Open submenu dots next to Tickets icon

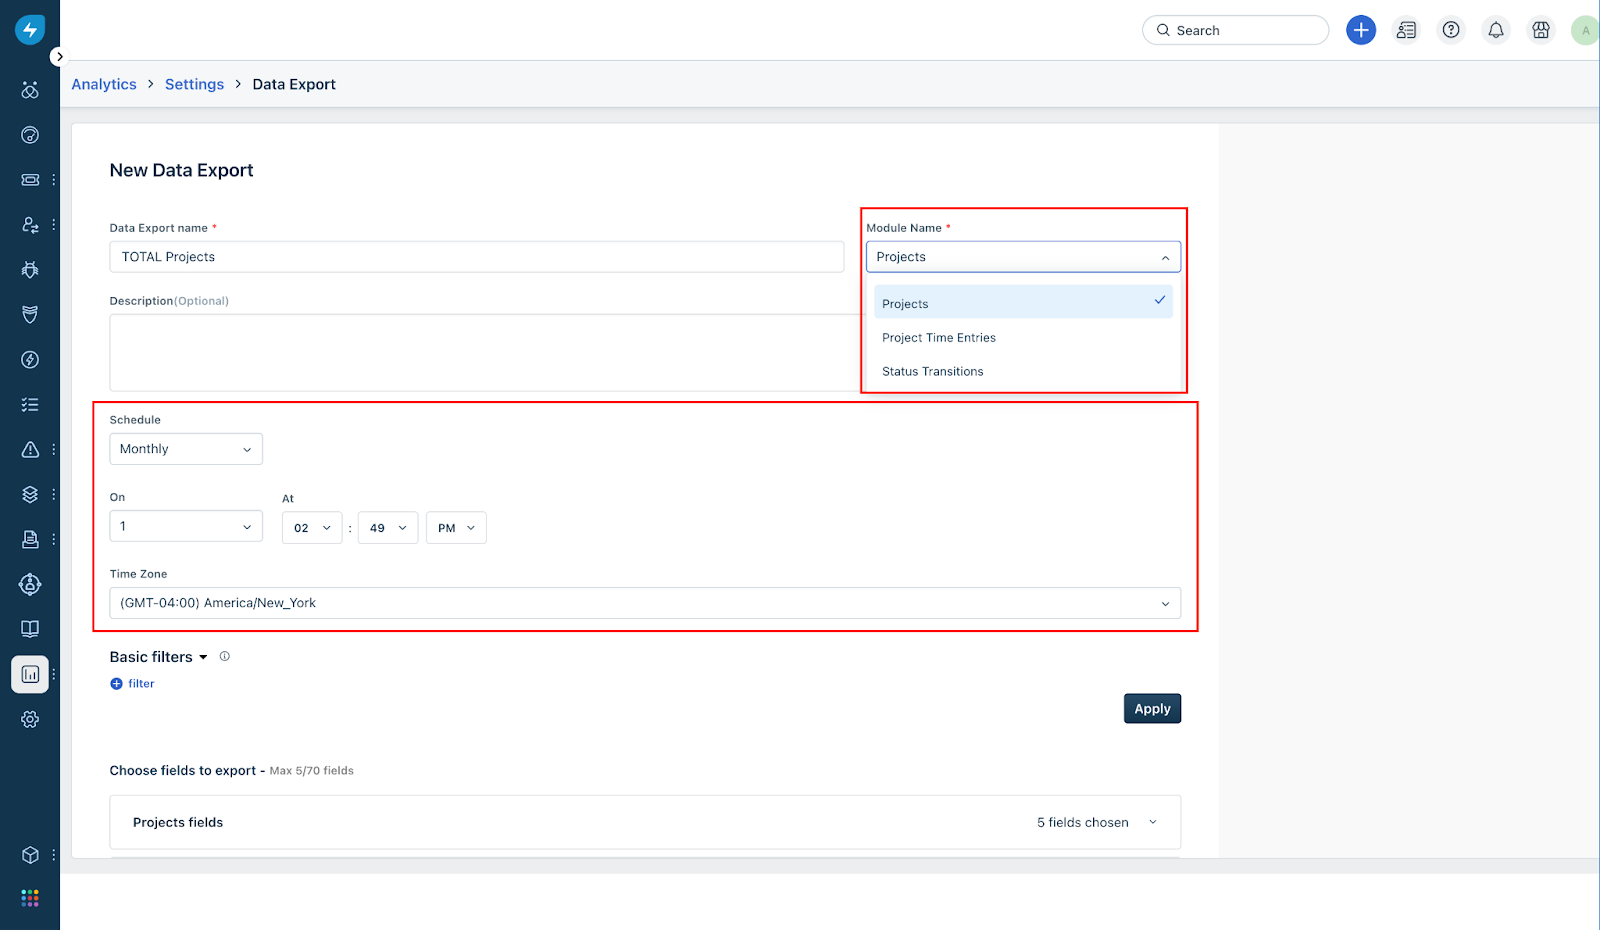click(54, 180)
